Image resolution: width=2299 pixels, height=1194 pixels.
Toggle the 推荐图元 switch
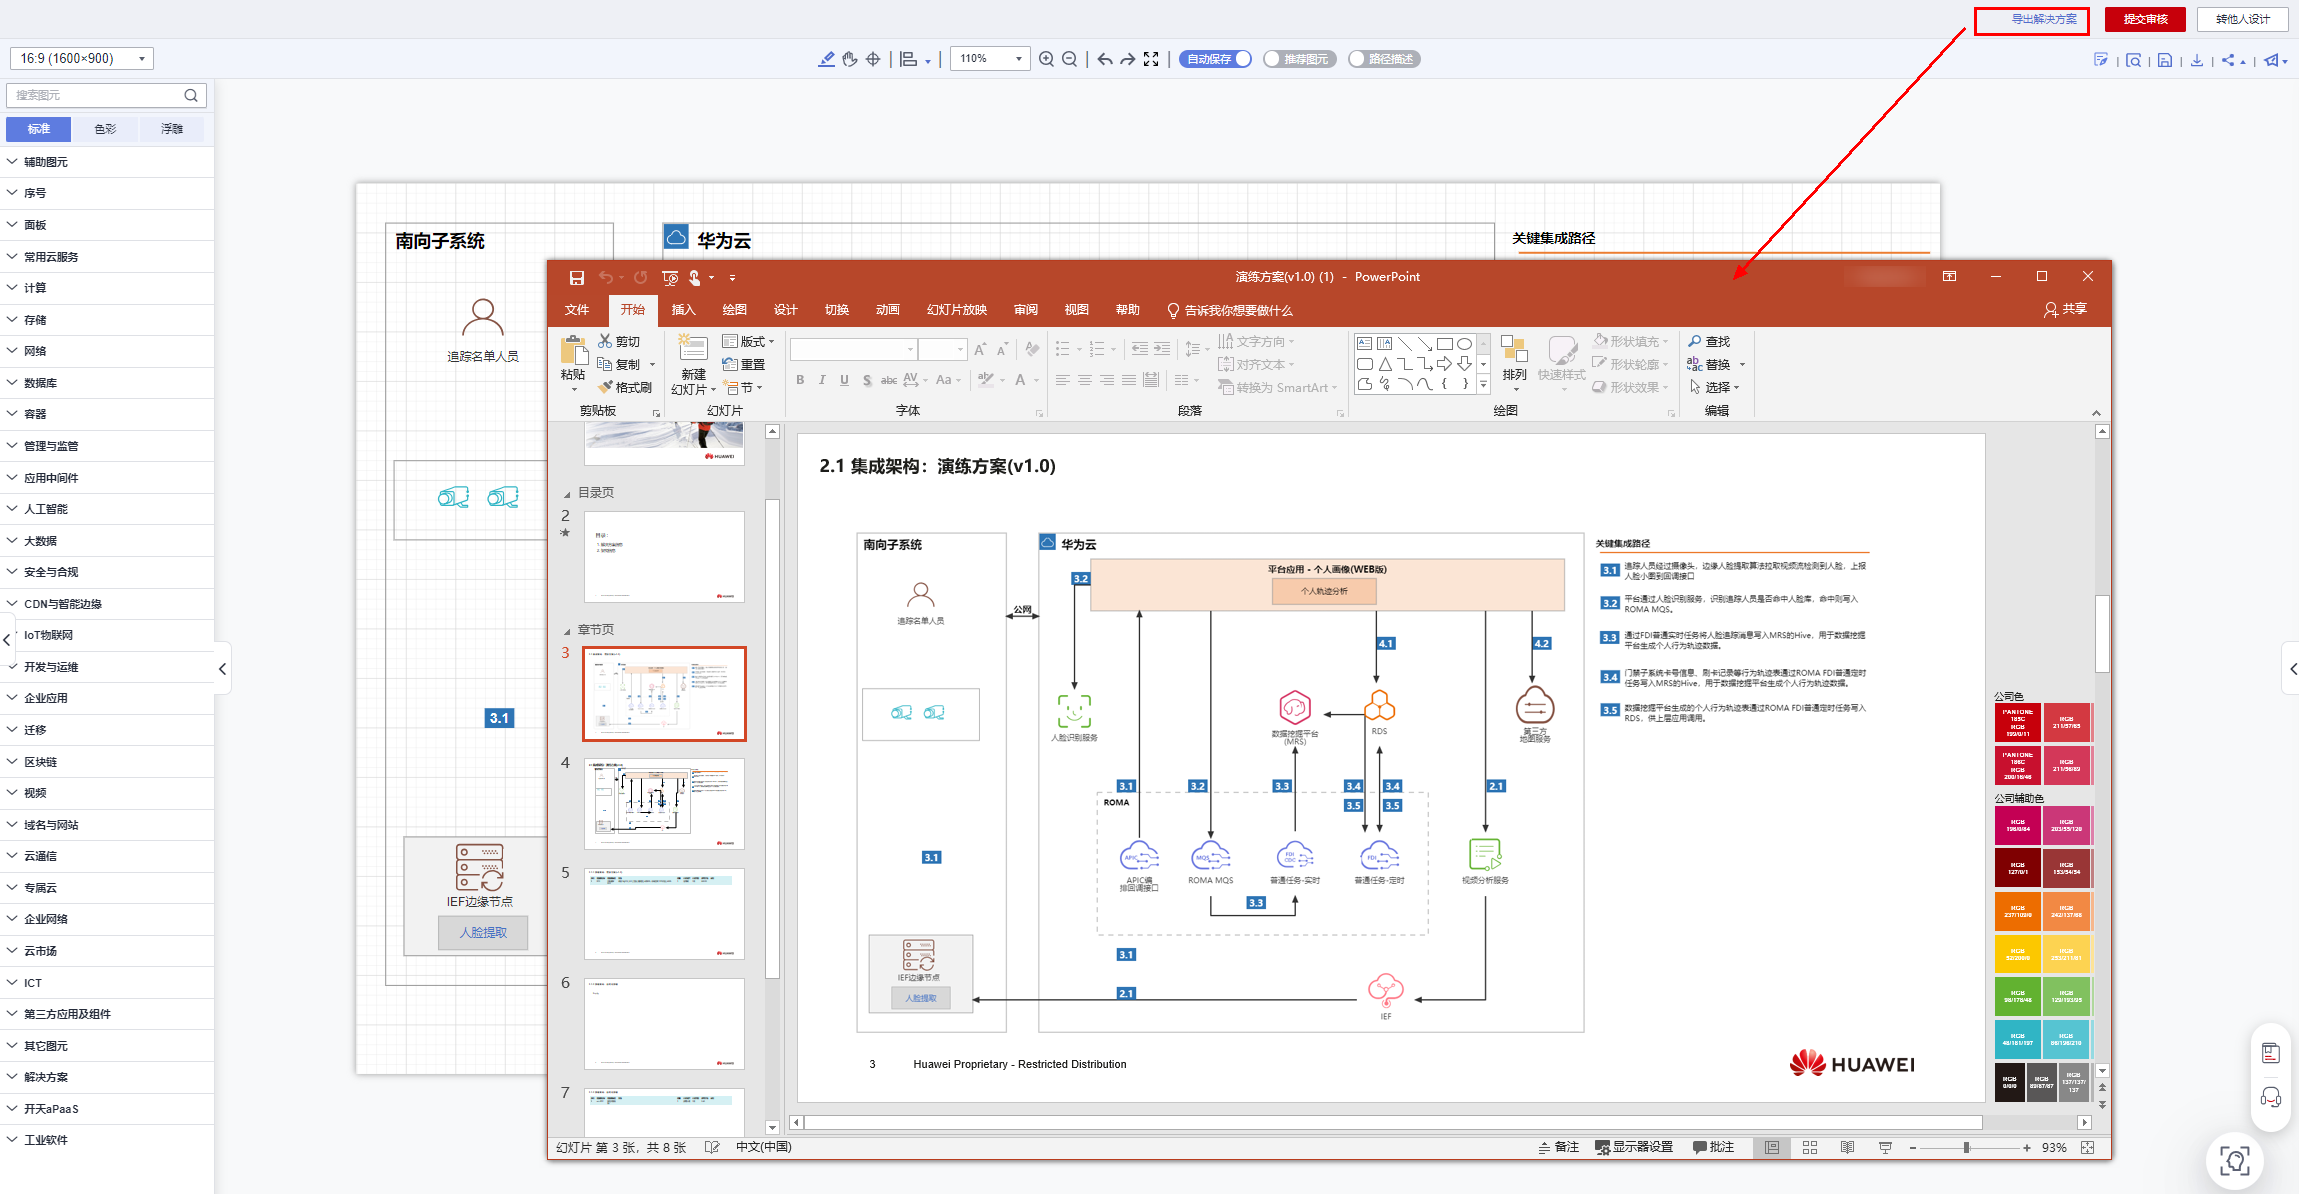tap(1299, 59)
